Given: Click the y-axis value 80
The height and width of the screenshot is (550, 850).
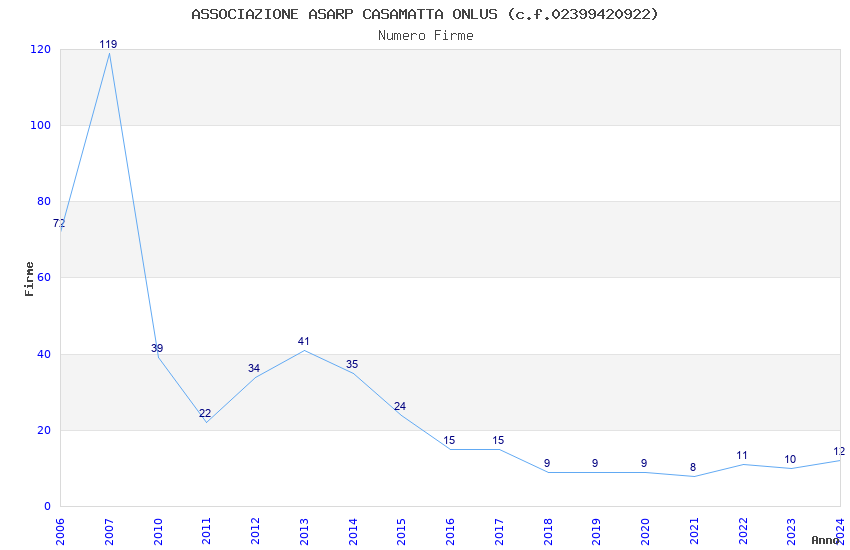Looking at the screenshot, I should click(x=44, y=202).
